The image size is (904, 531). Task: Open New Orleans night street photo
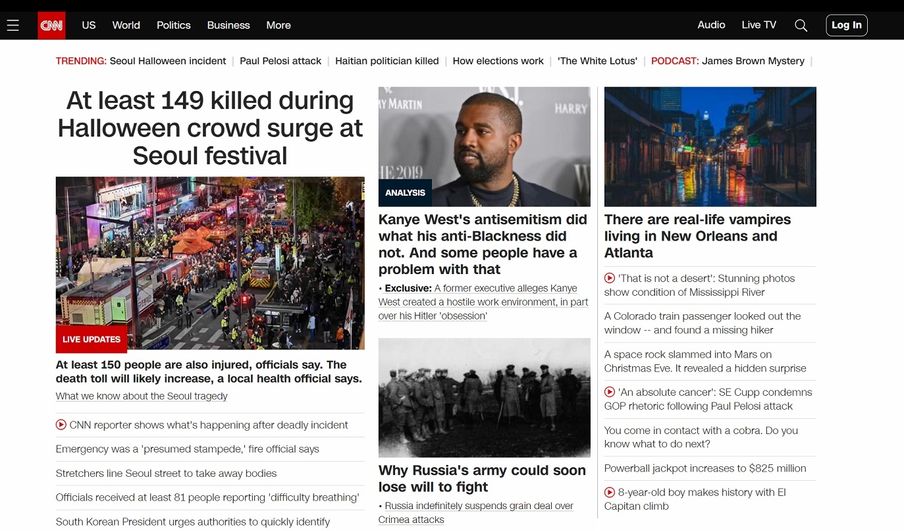pyautogui.click(x=710, y=146)
